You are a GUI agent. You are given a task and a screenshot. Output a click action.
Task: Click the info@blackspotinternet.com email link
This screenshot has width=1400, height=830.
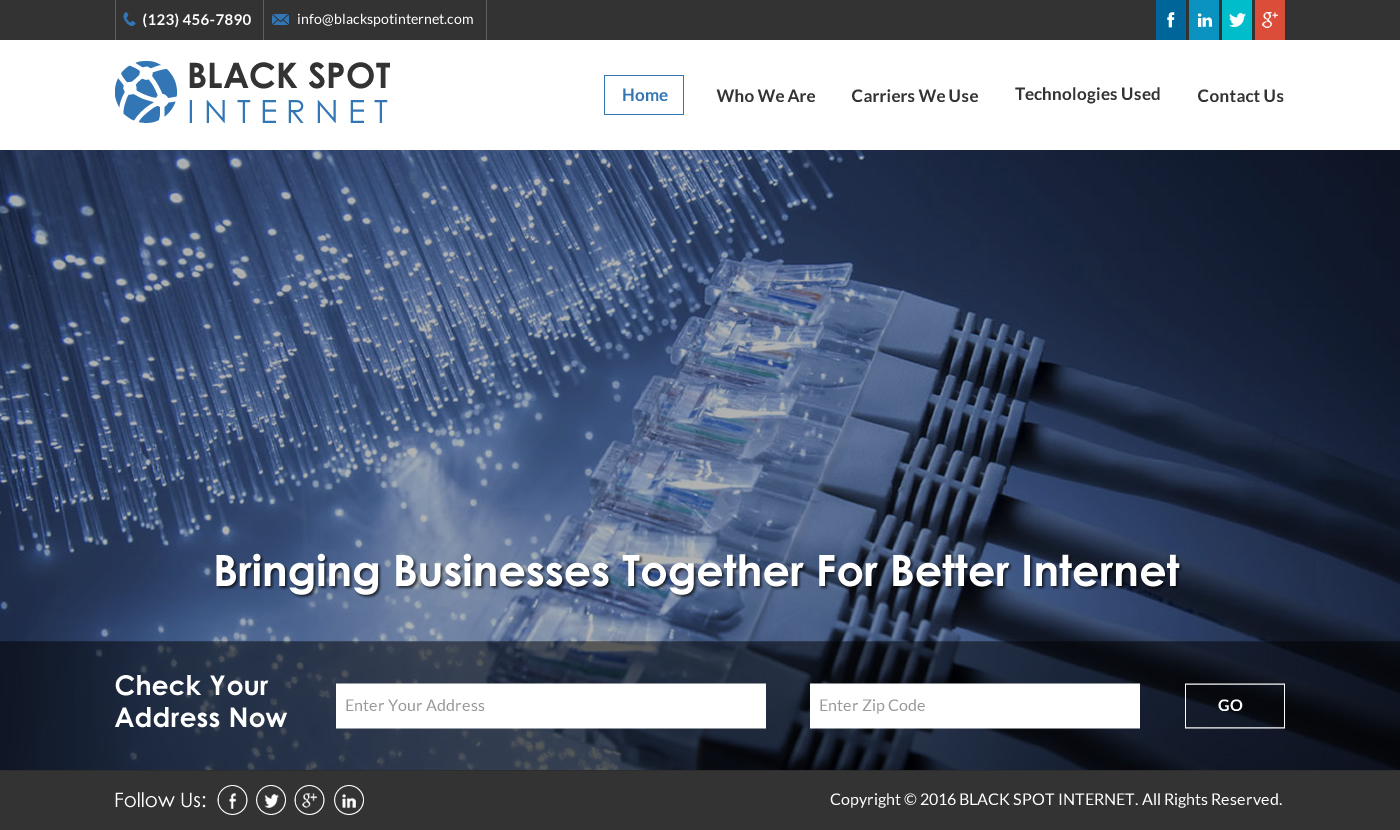click(x=385, y=19)
